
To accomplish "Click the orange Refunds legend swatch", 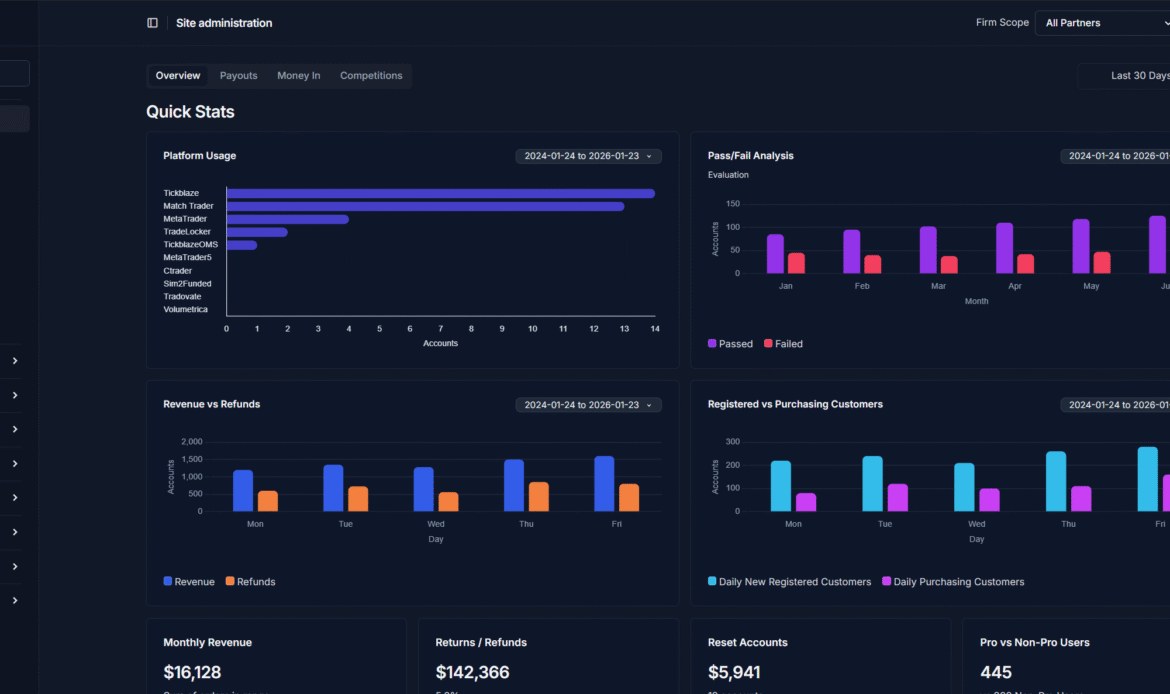I will click(x=230, y=582).
